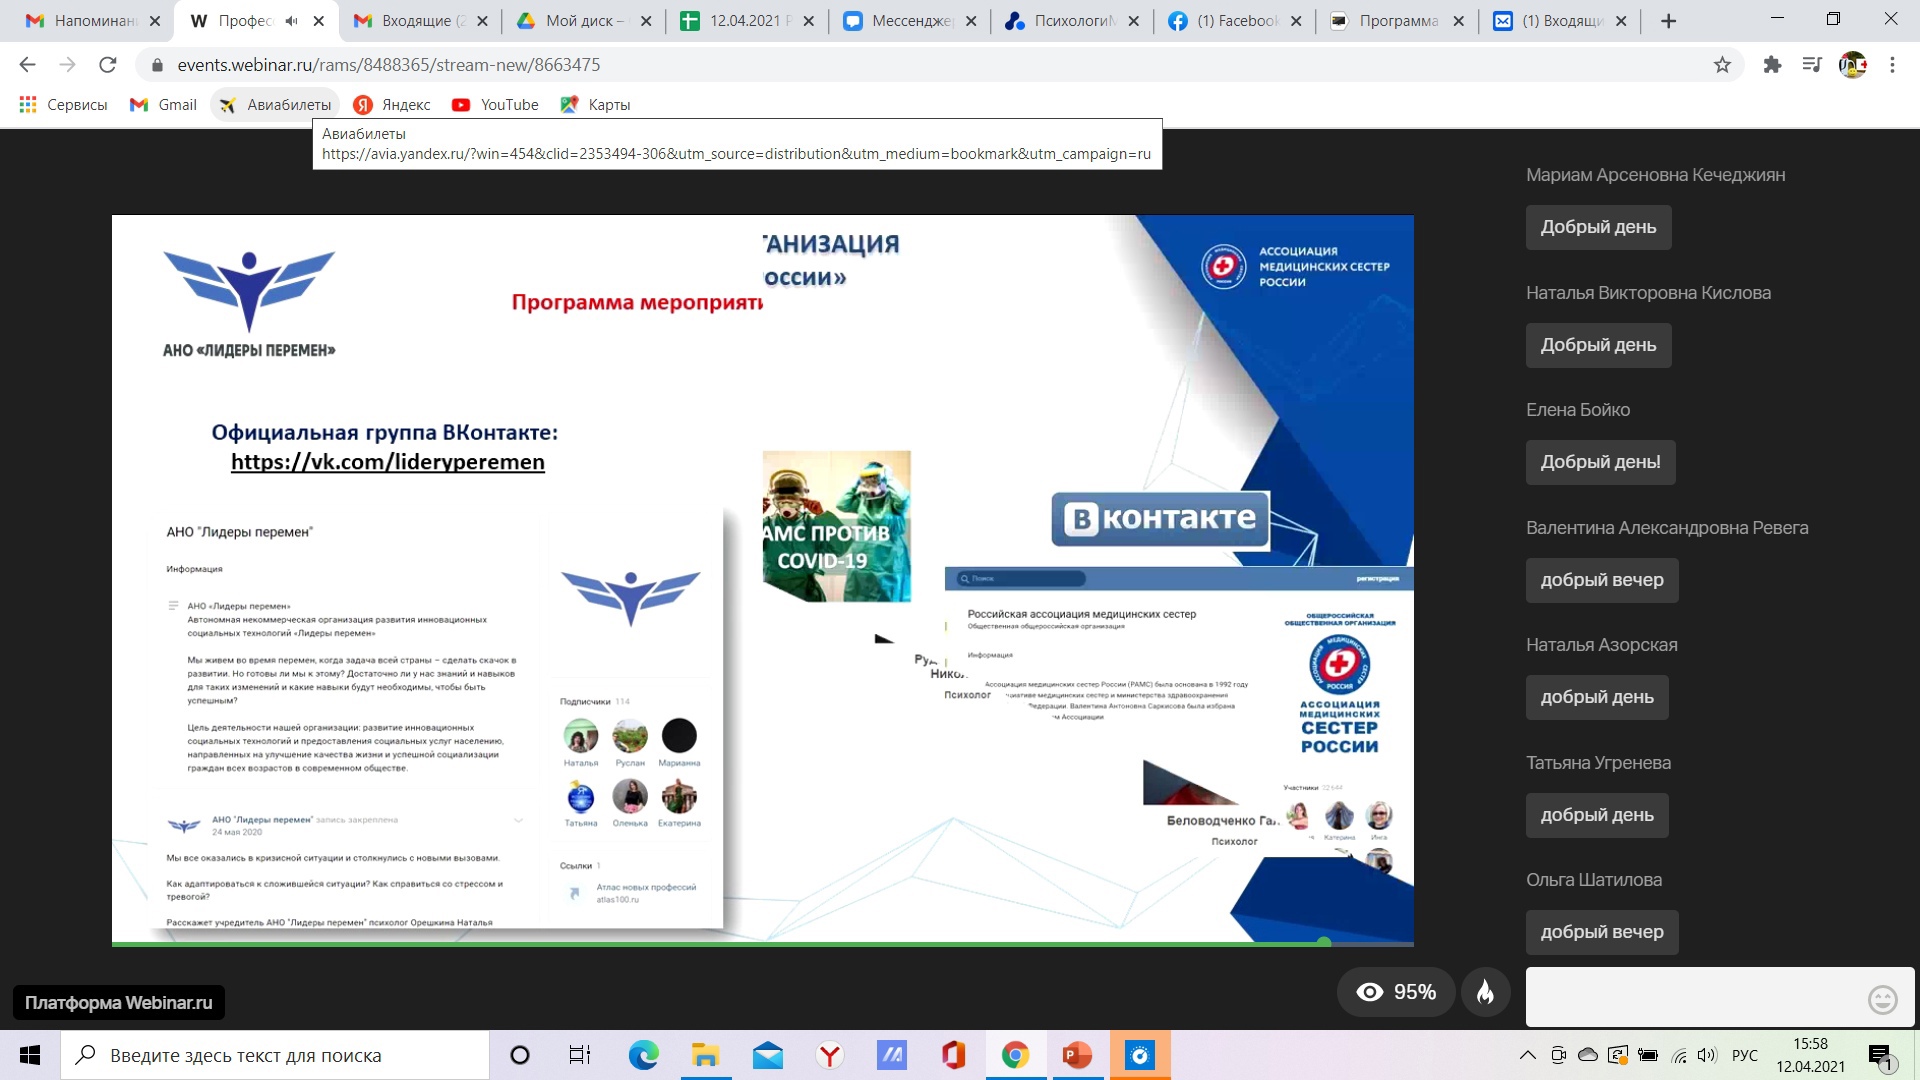1920x1080 pixels.
Task: Open the Chrome three-dot menu
Action: click(x=1892, y=65)
